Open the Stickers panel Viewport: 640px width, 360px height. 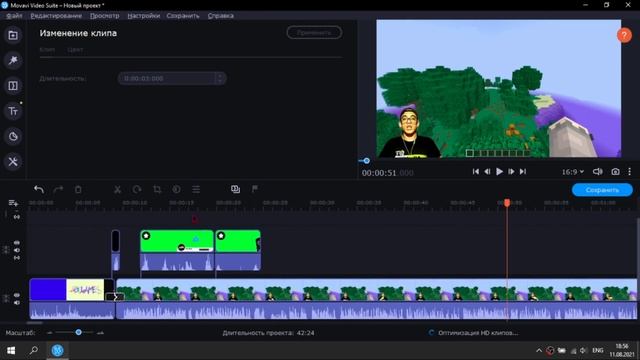coord(13,136)
